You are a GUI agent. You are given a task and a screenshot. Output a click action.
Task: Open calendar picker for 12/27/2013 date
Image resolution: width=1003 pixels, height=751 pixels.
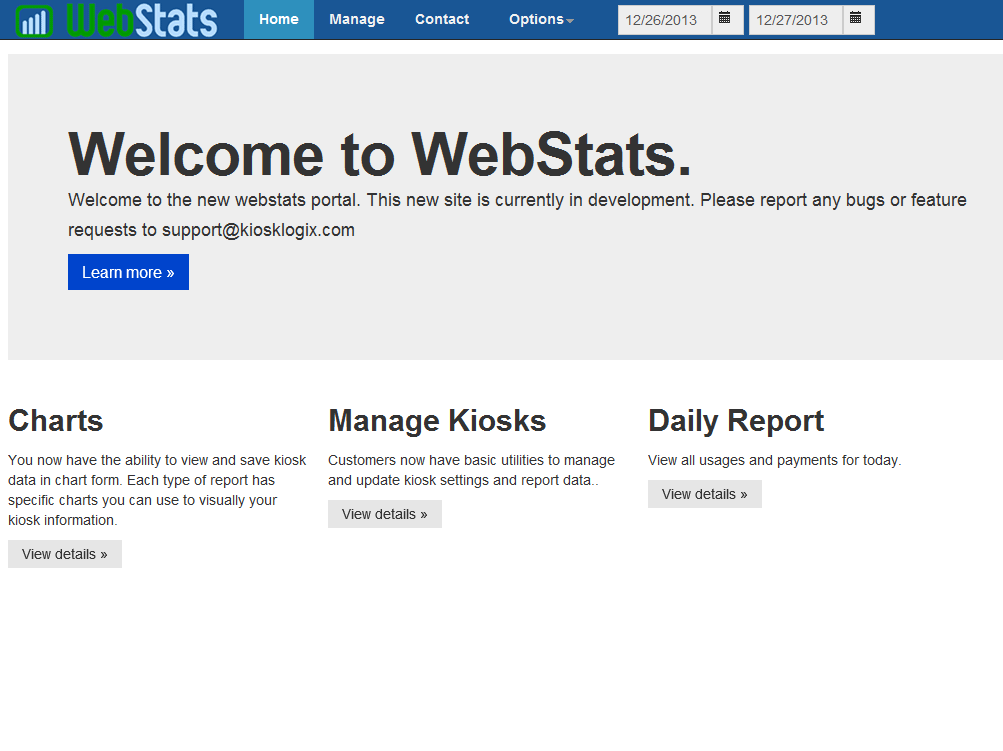click(x=858, y=20)
